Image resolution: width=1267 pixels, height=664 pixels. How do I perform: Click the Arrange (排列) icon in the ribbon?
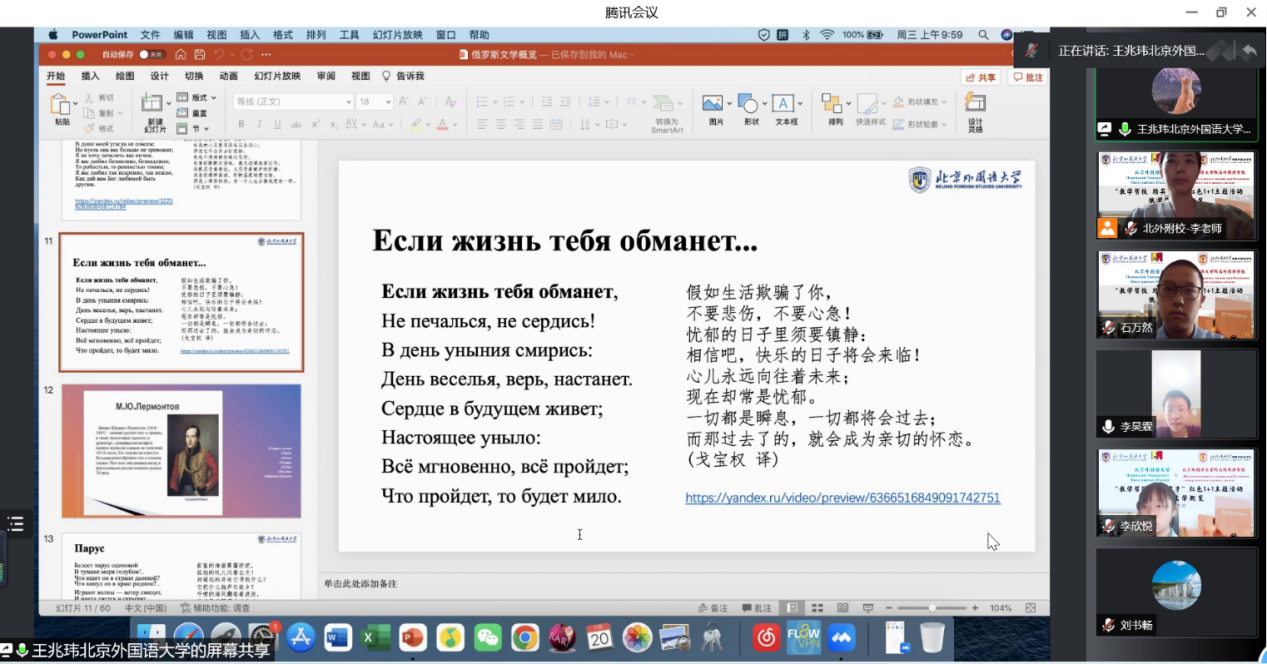(x=832, y=104)
